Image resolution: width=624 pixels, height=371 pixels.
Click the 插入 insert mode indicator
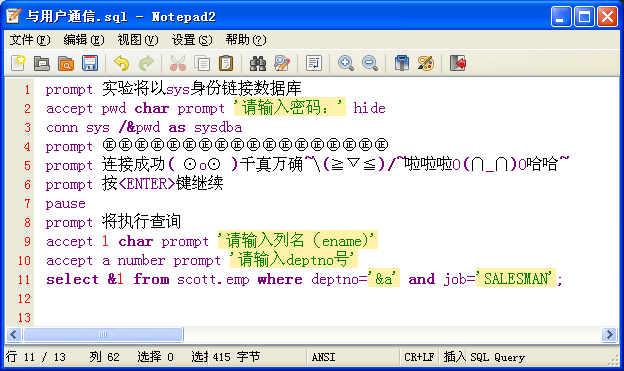point(454,357)
